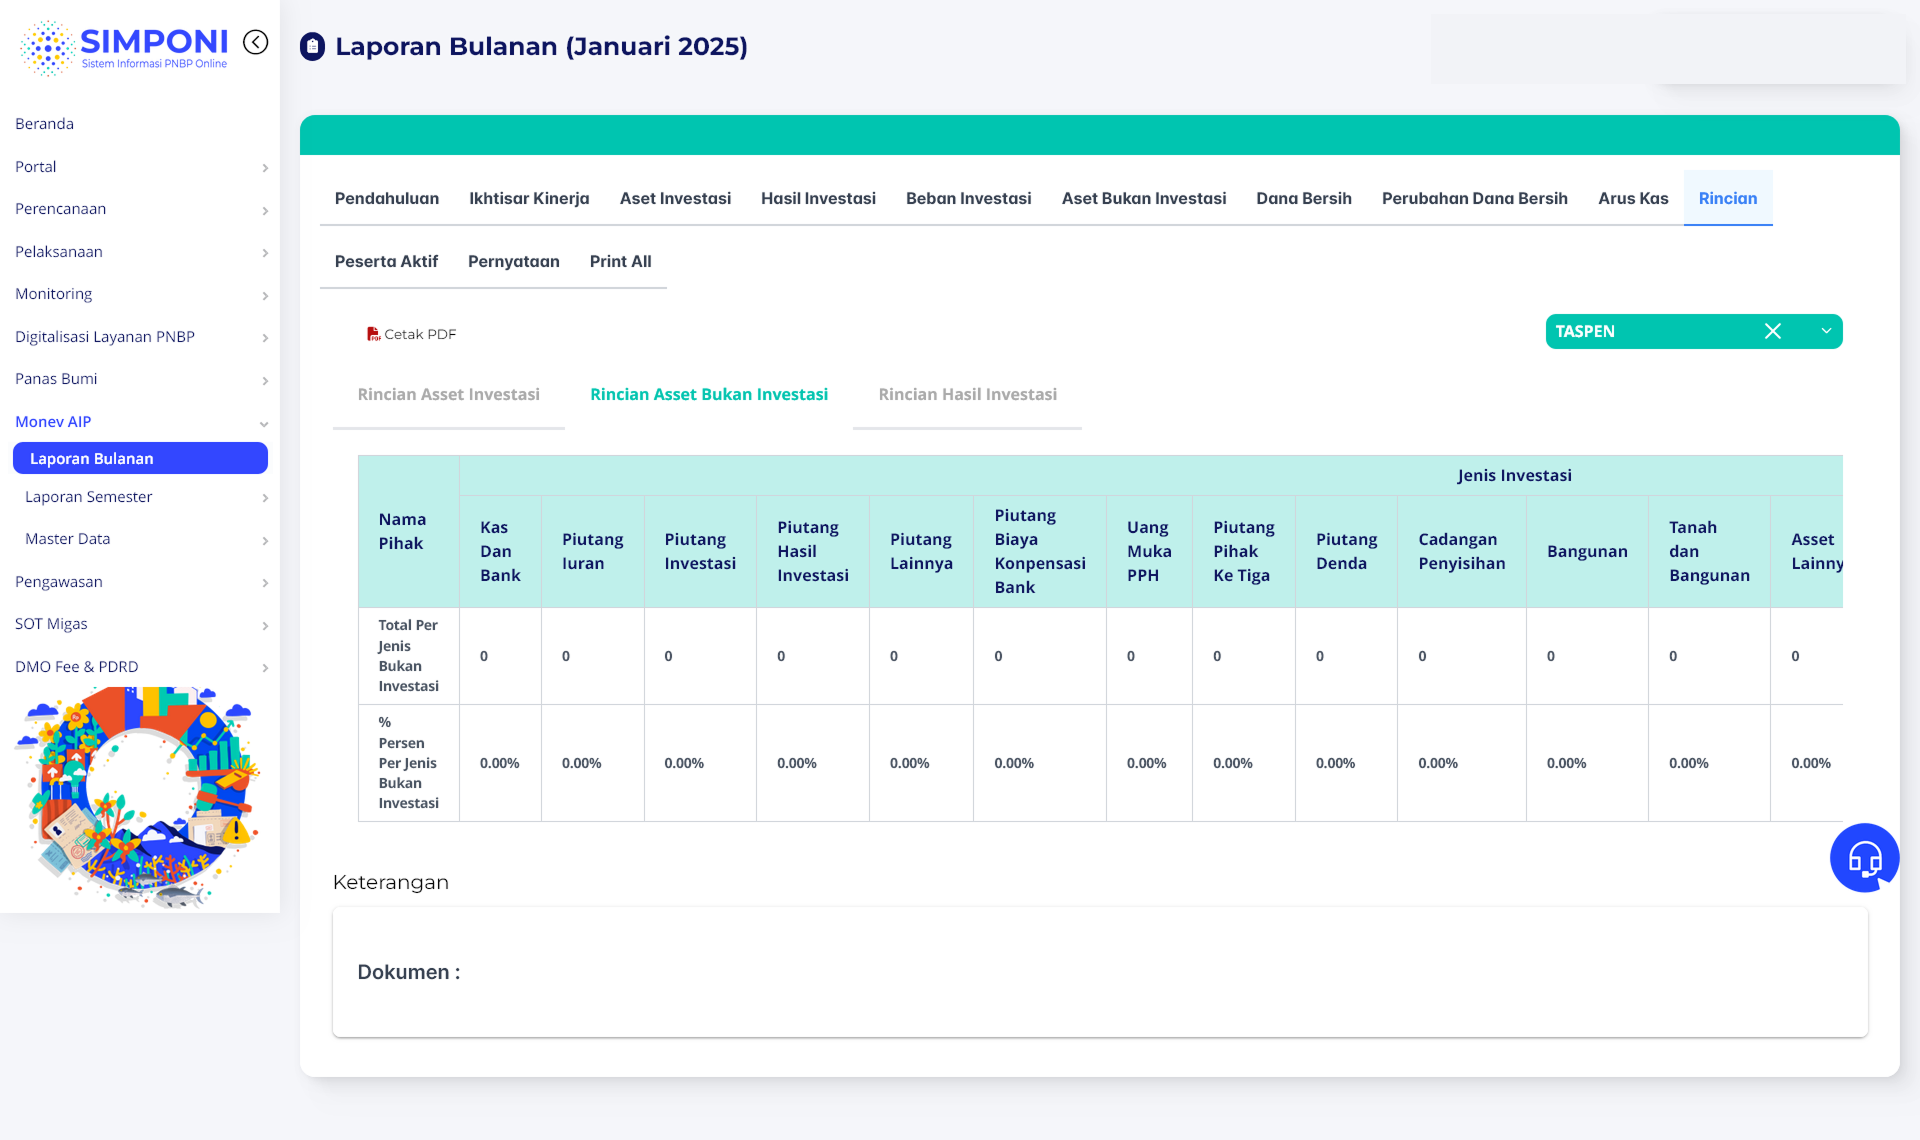Open Perubahan Dana Bersih tab

pos(1475,198)
